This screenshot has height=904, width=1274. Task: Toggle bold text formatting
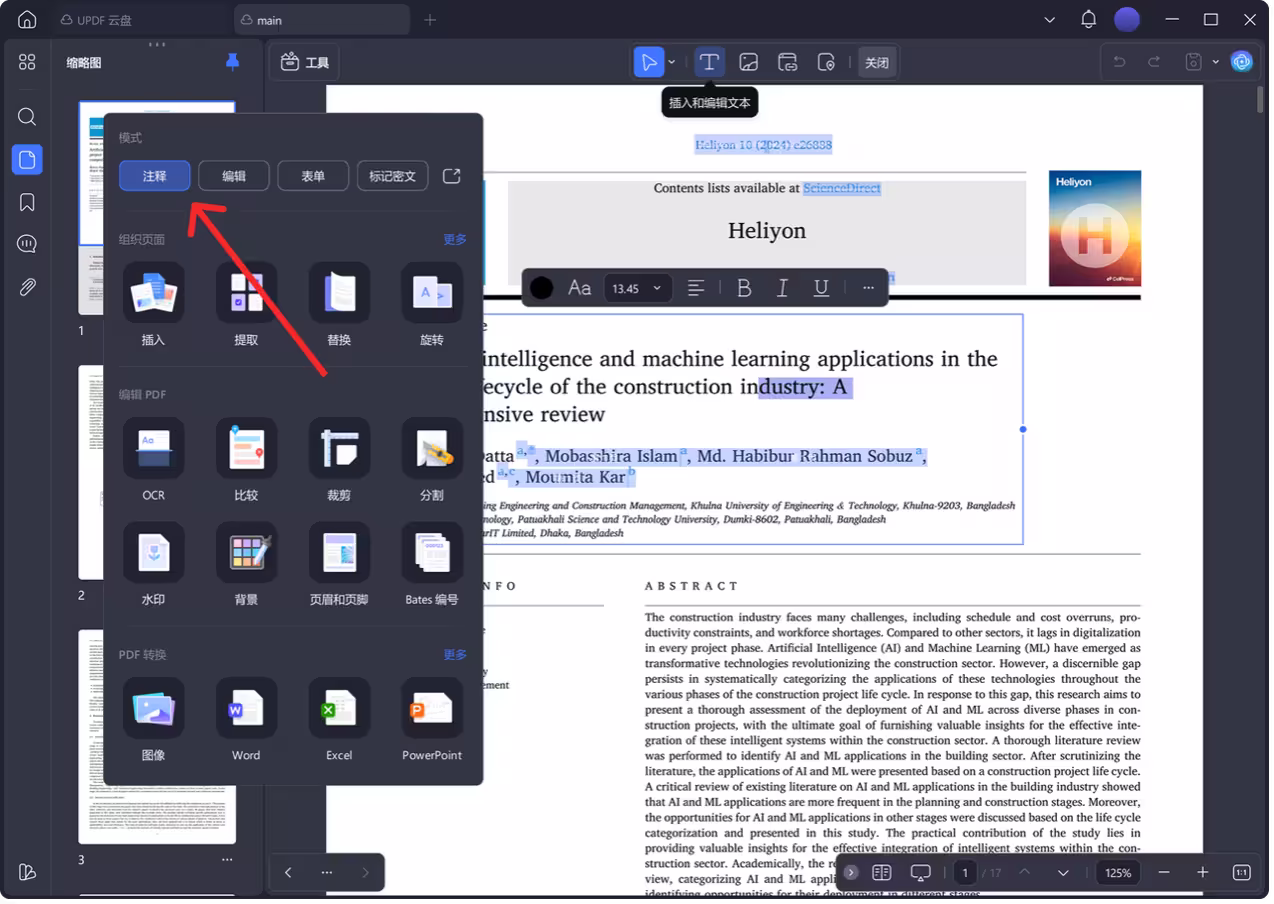coord(744,288)
